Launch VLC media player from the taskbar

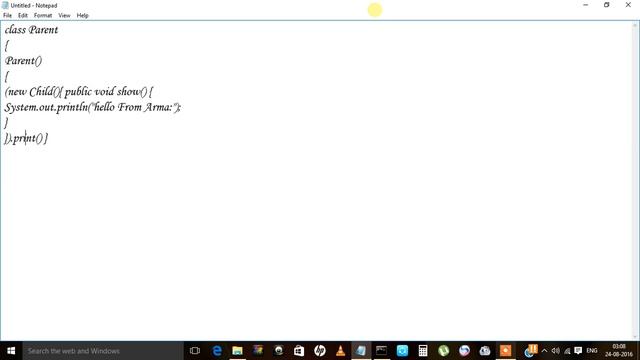pos(340,351)
